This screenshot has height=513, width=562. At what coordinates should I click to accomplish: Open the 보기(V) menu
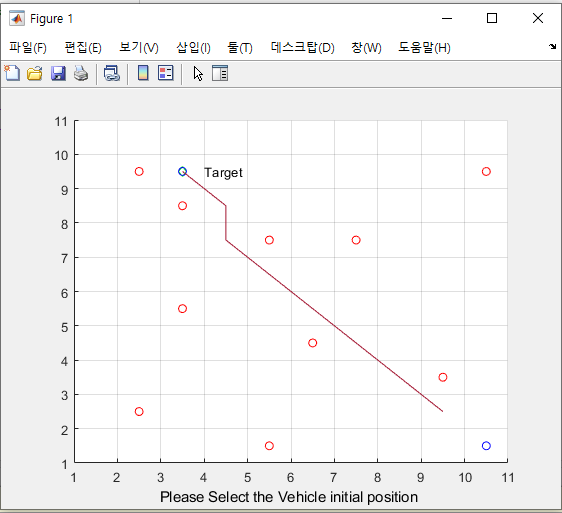(139, 47)
